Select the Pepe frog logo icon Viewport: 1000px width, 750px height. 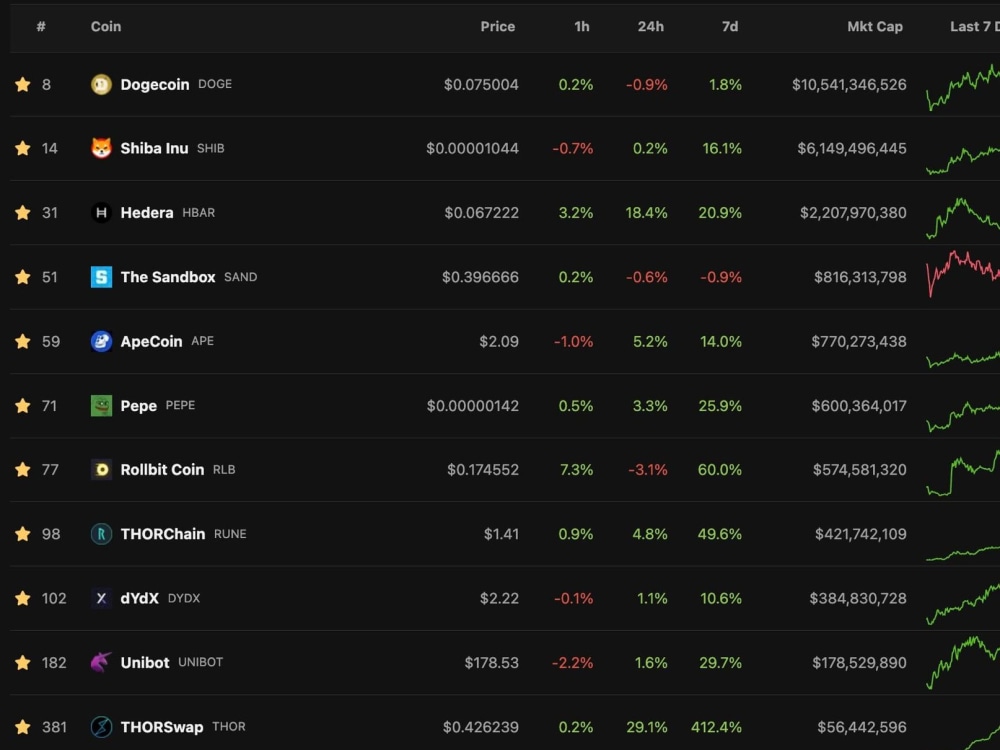(x=100, y=405)
